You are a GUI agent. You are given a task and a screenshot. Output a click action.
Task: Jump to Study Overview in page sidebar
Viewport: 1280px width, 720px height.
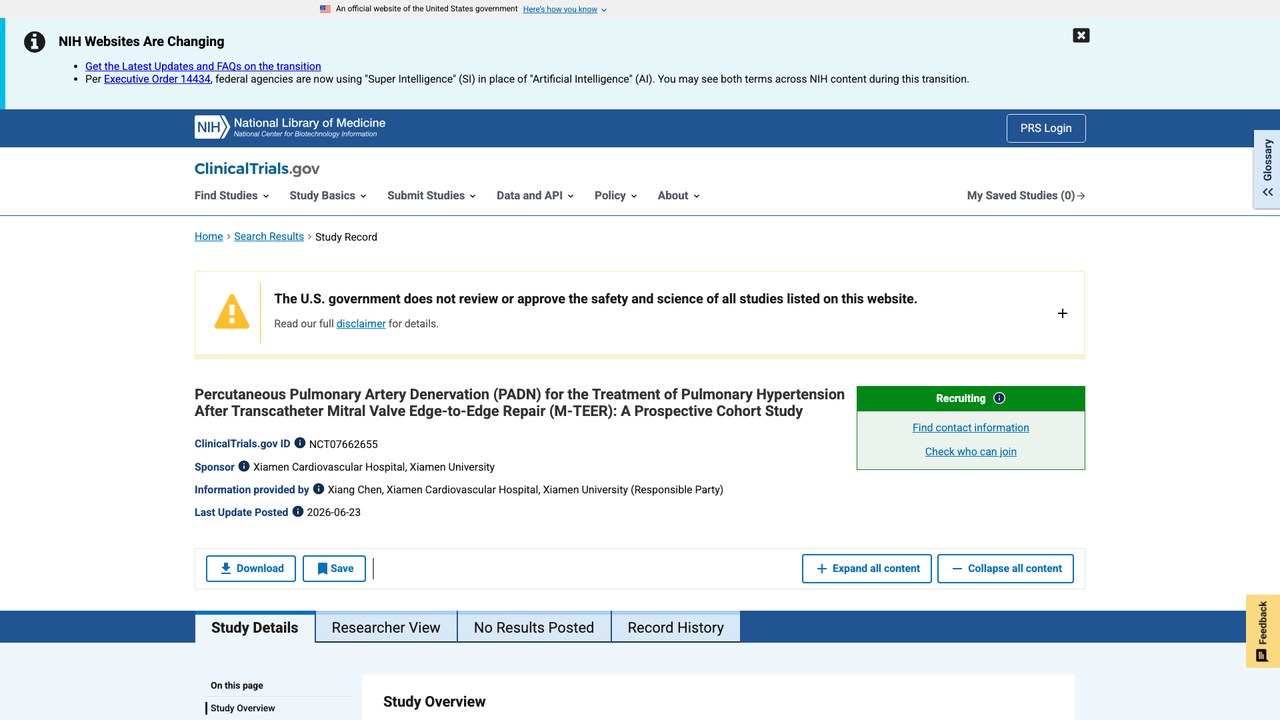point(243,708)
